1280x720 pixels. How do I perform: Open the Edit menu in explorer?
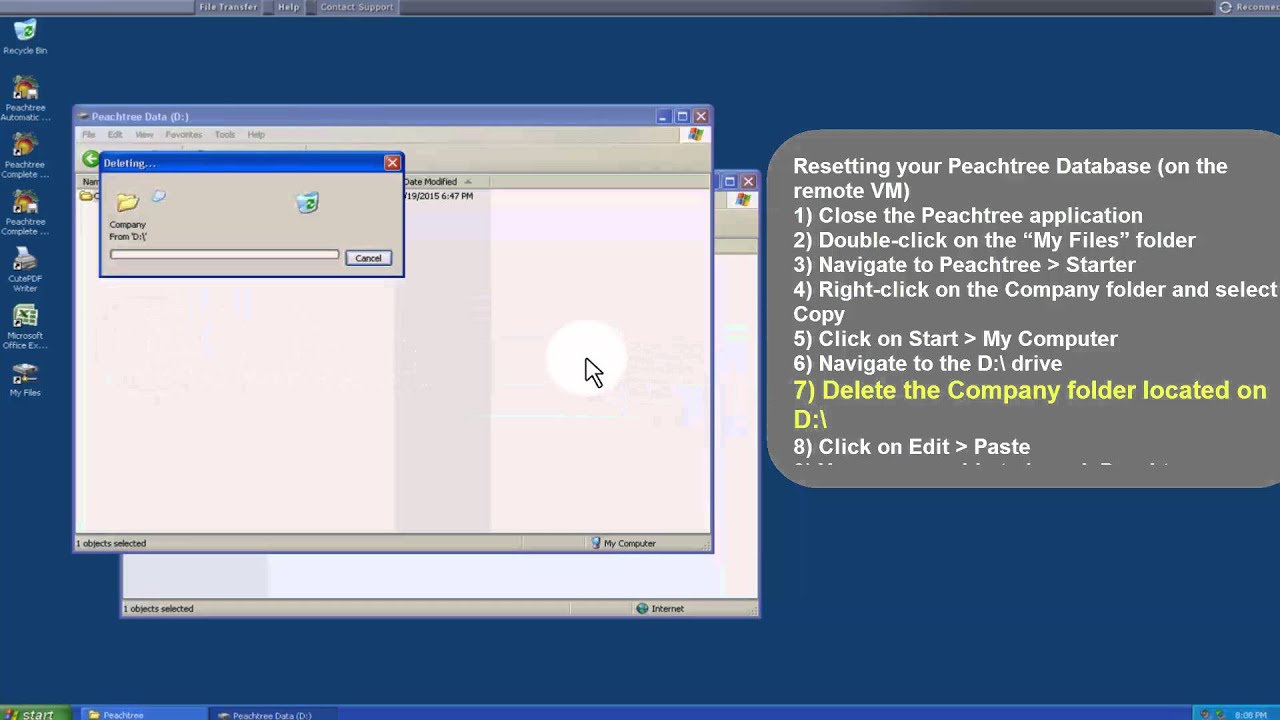click(x=115, y=134)
